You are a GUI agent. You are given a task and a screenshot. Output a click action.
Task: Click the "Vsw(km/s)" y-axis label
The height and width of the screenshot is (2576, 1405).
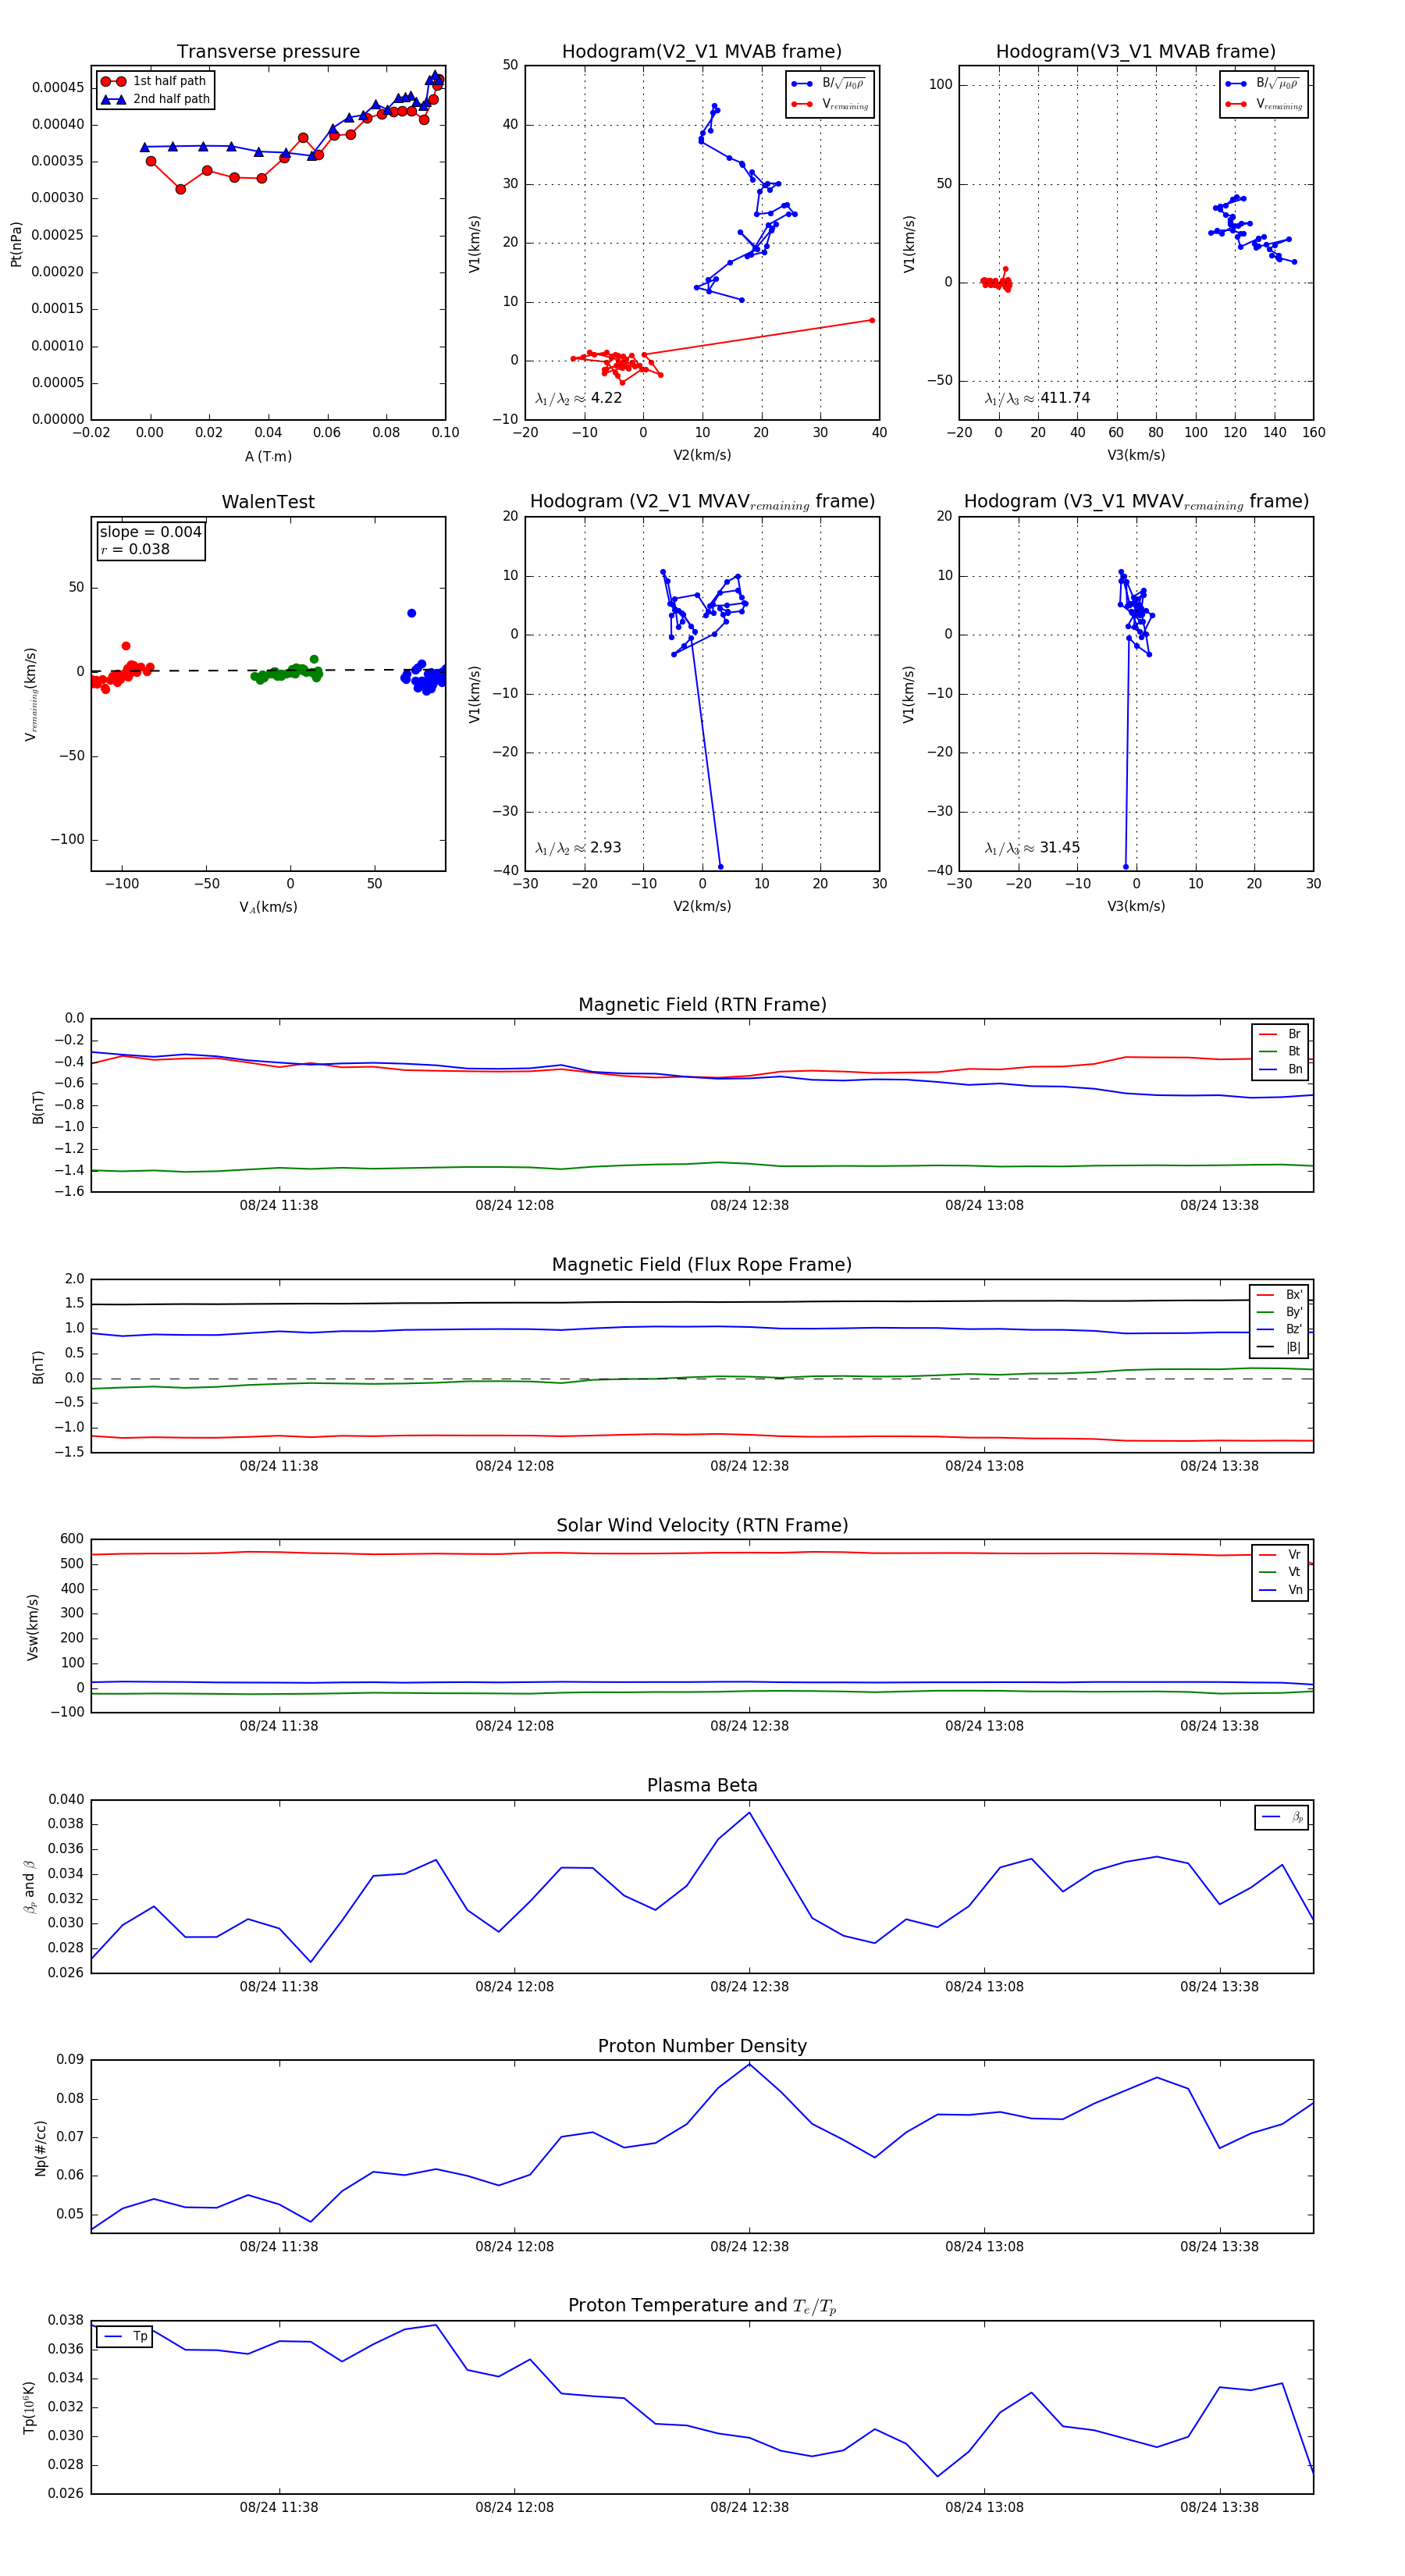click(x=33, y=1627)
